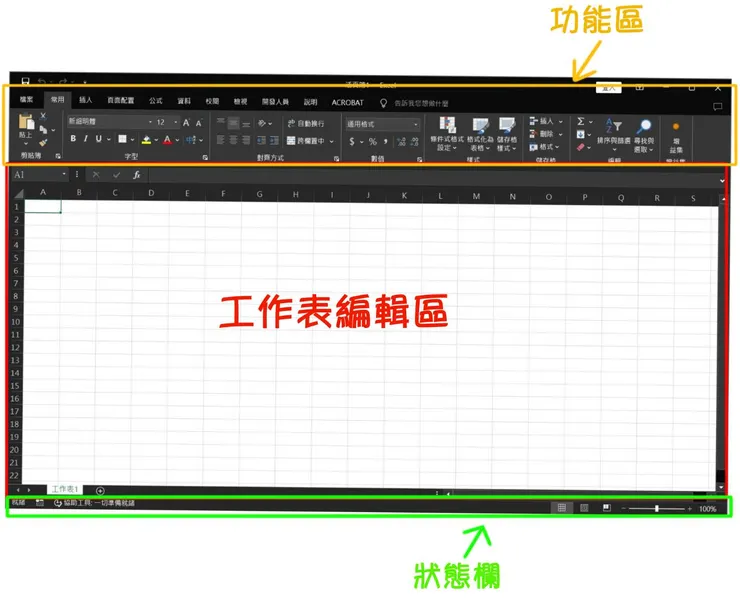Click Format as Table (格式化為表格) button
The image size is (740, 598).
[x=480, y=135]
